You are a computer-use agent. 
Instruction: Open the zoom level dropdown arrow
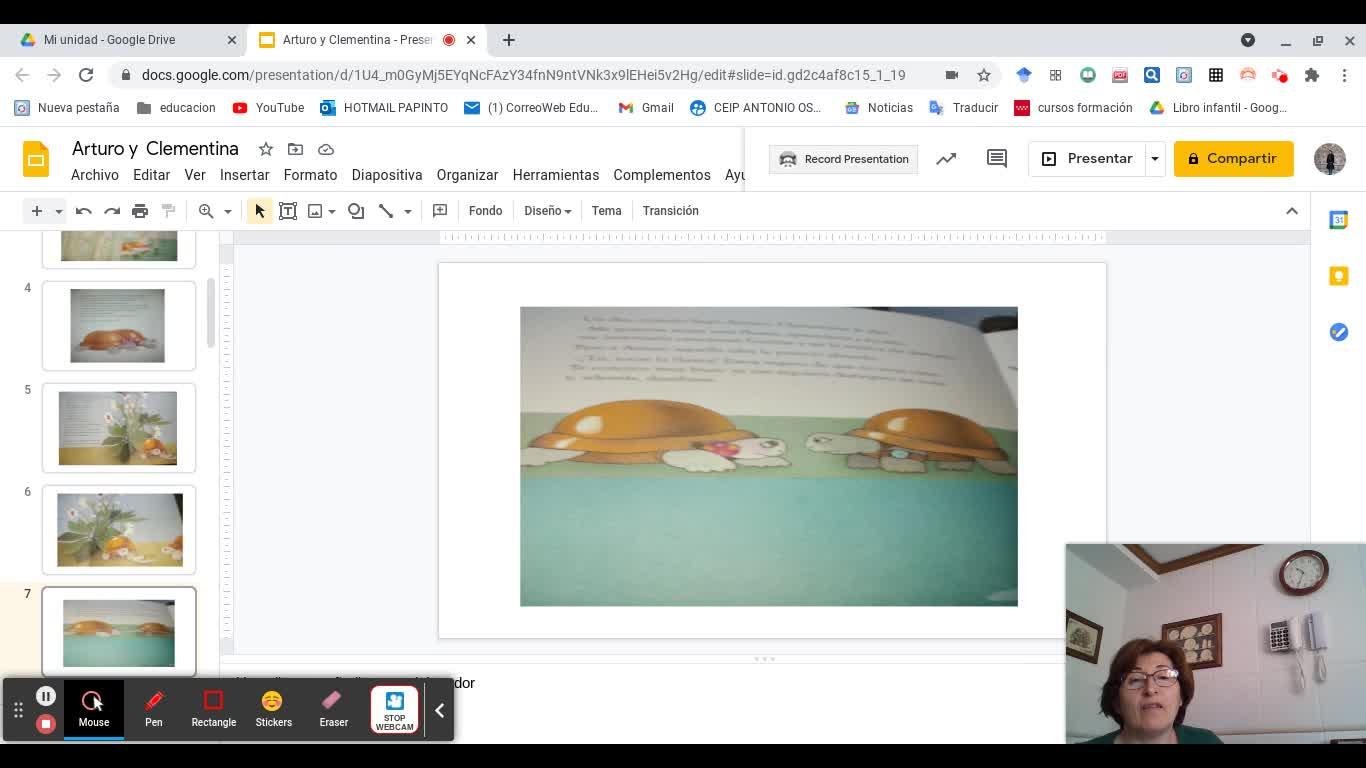227,211
